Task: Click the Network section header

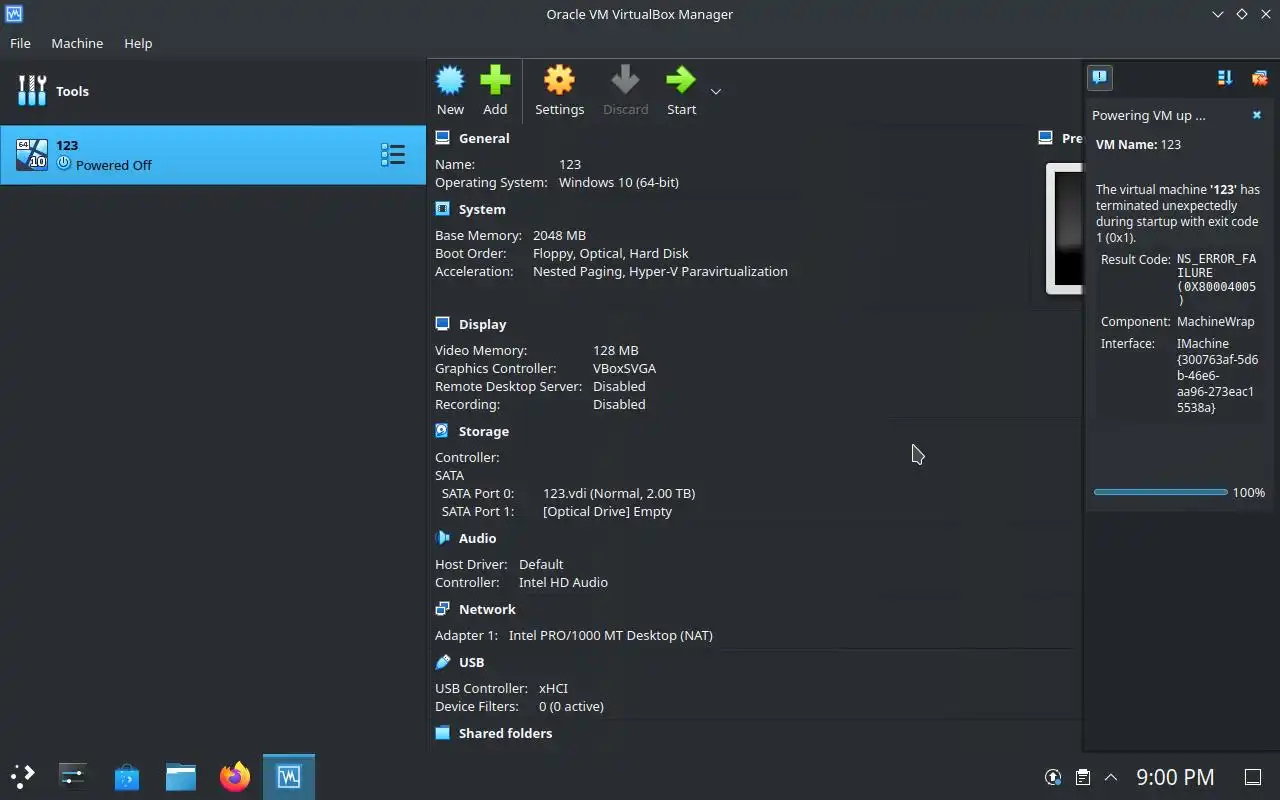Action: [x=487, y=609]
